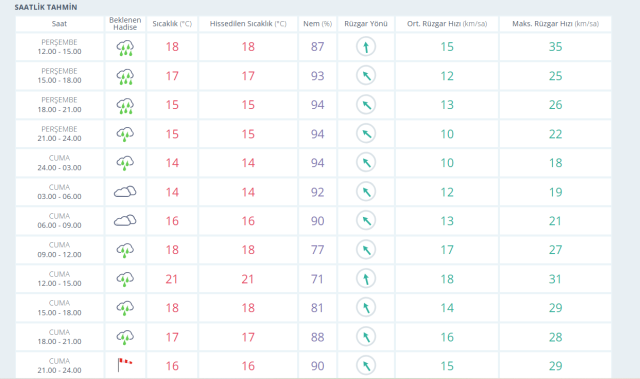Click wind direction arrow for Cuma 12.00 - 15.00
Screen dimensions: 640x379
pos(366,279)
